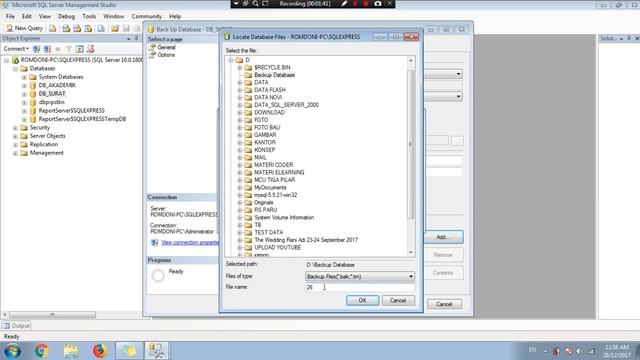Click the Object Explorer horizontal scrollbar
Screen dimensions: 640x360
(52, 314)
